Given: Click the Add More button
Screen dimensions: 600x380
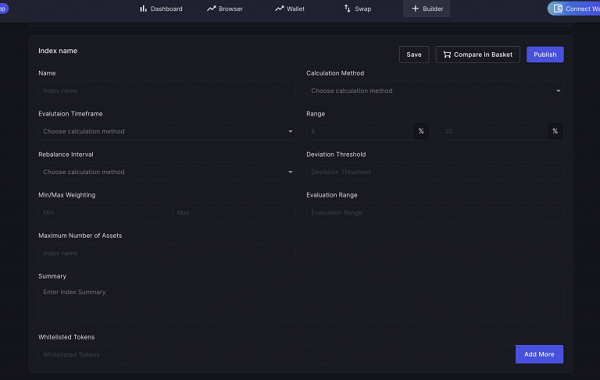Looking at the screenshot, I should pos(539,354).
